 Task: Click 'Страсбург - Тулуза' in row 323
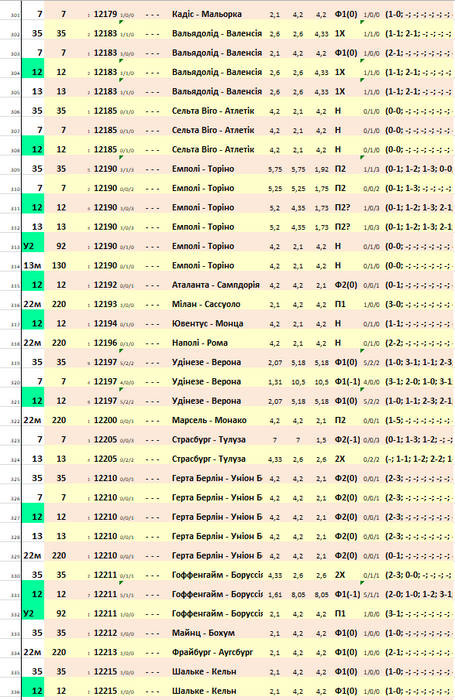pyautogui.click(x=209, y=440)
